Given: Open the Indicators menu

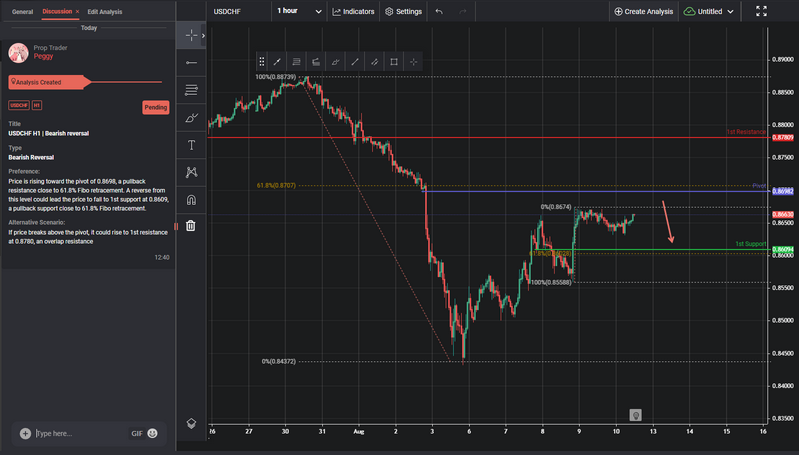Looking at the screenshot, I should [353, 11].
